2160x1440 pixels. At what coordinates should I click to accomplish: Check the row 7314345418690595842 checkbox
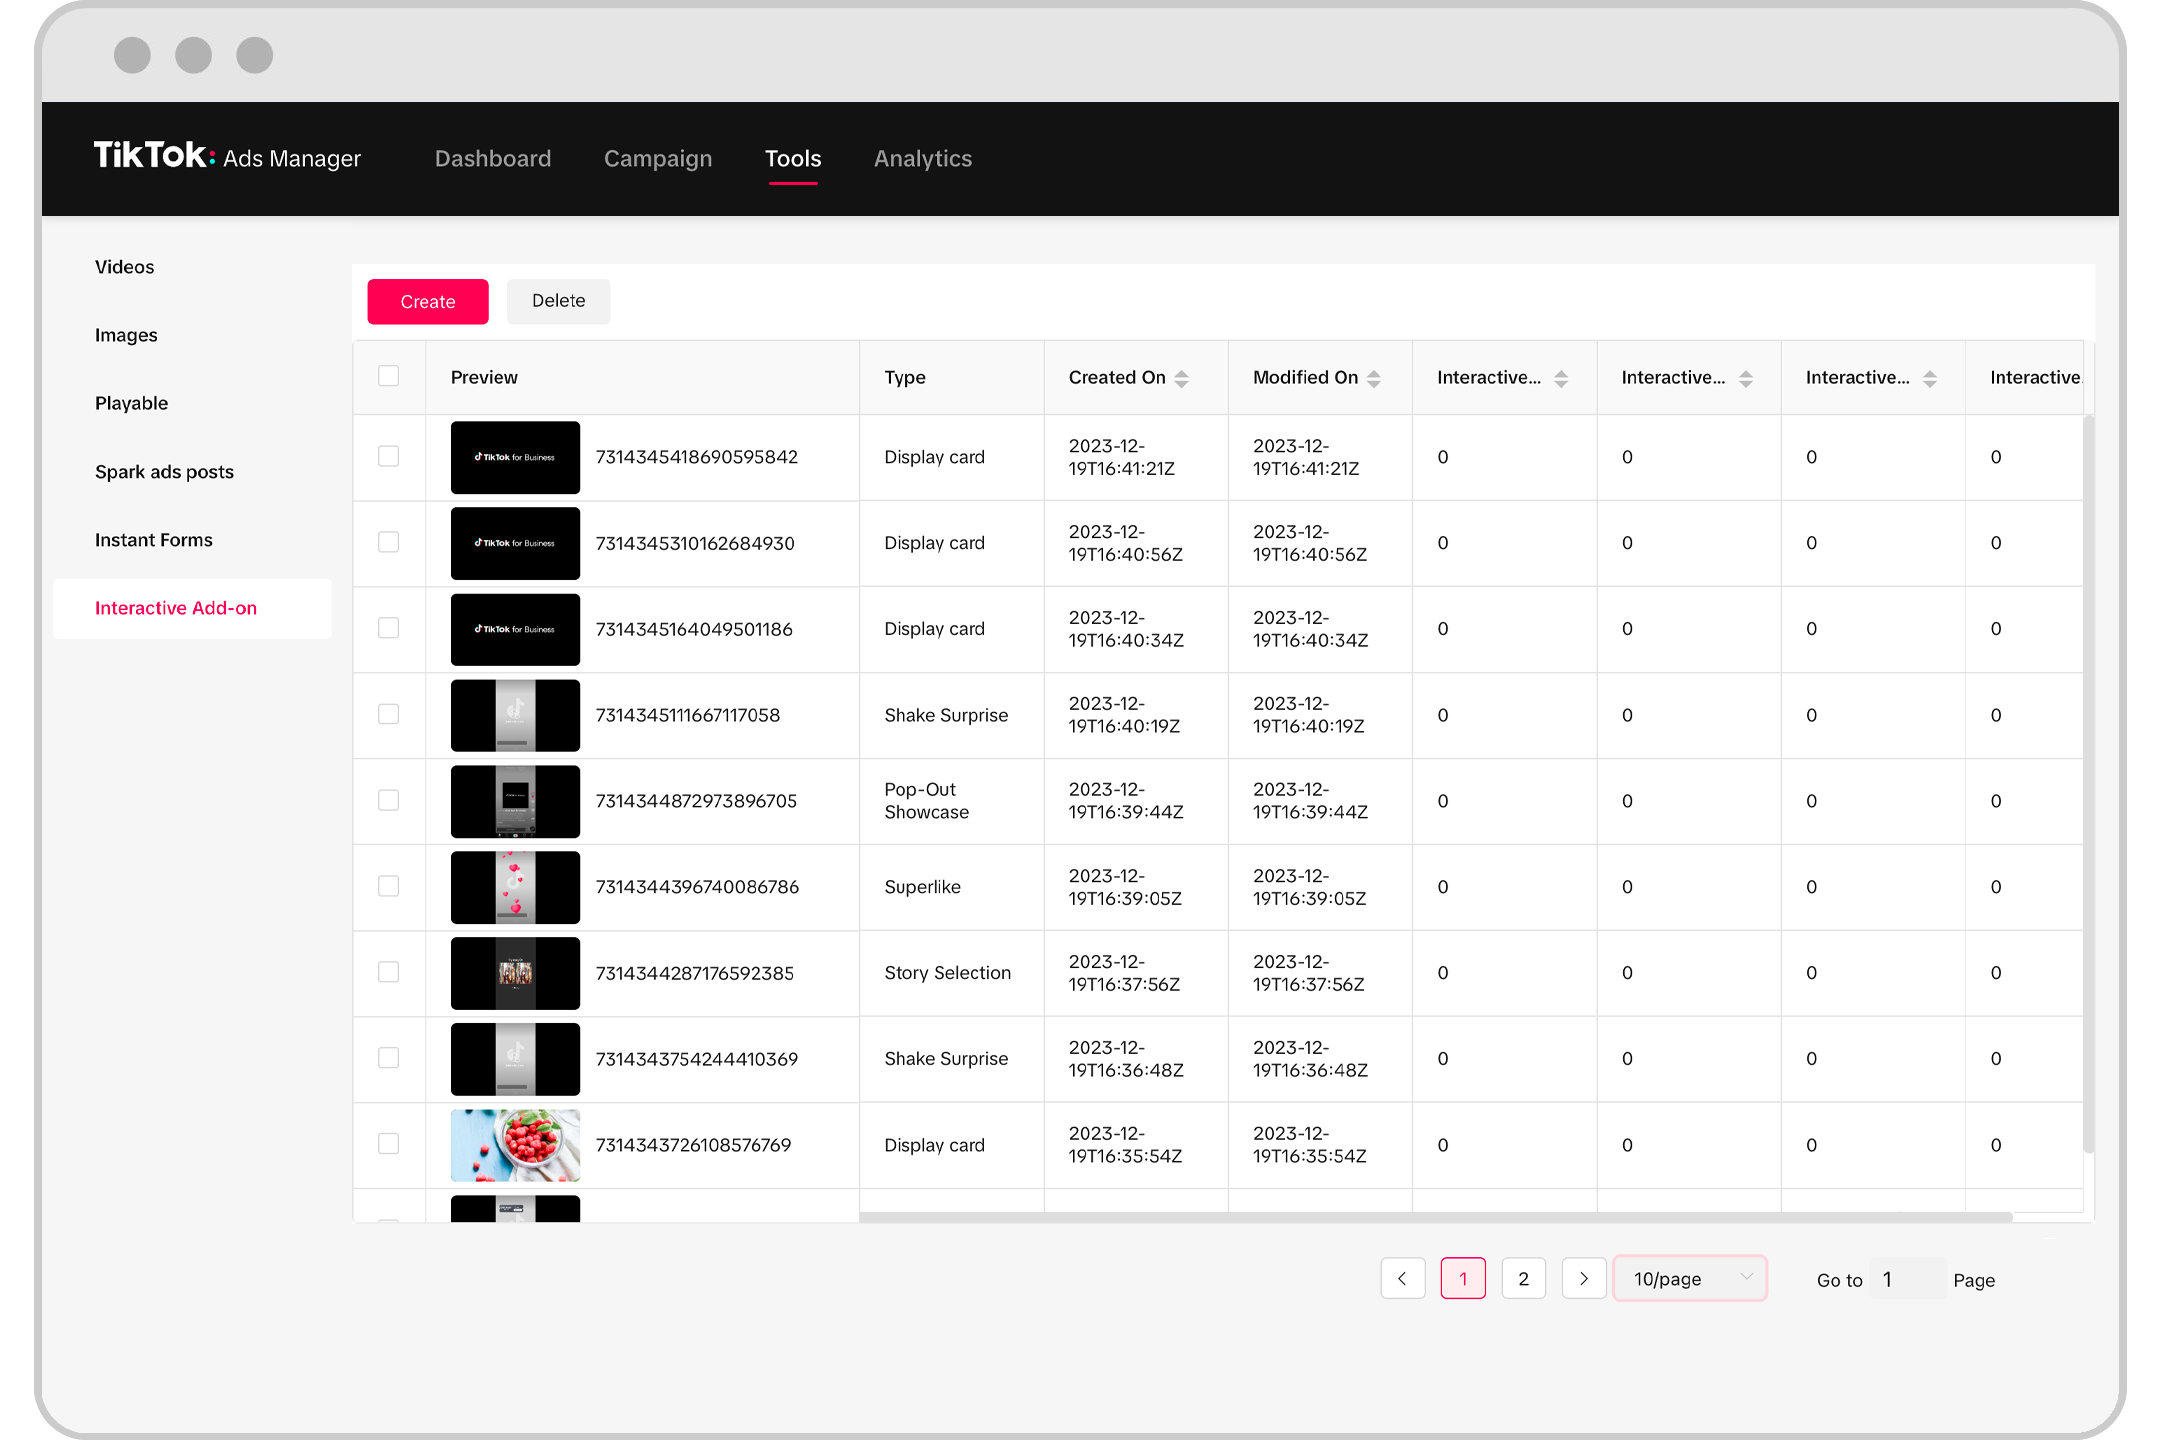[389, 456]
